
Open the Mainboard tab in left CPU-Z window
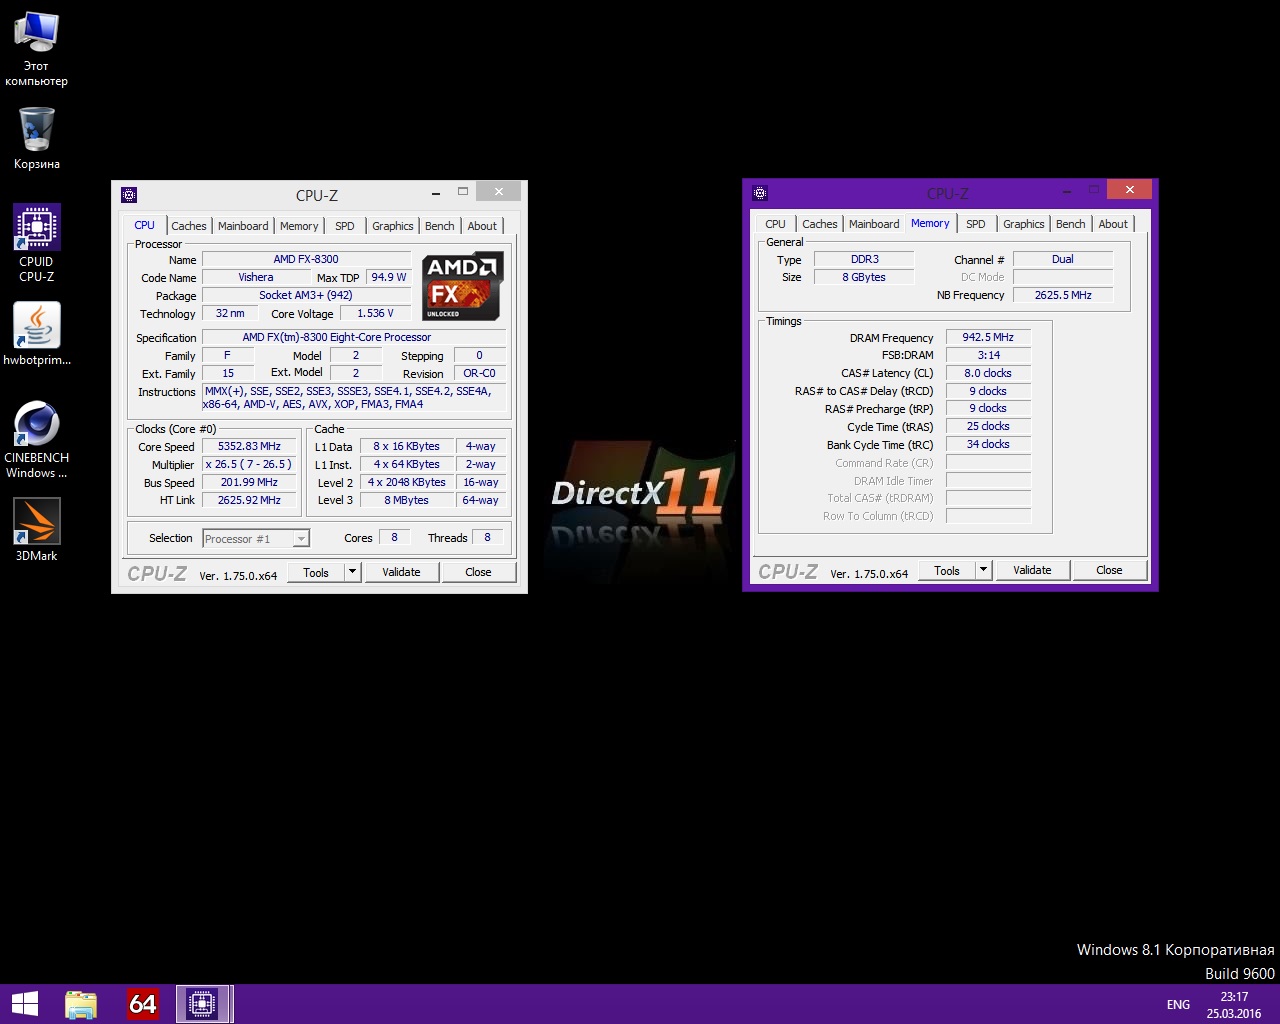pyautogui.click(x=243, y=226)
